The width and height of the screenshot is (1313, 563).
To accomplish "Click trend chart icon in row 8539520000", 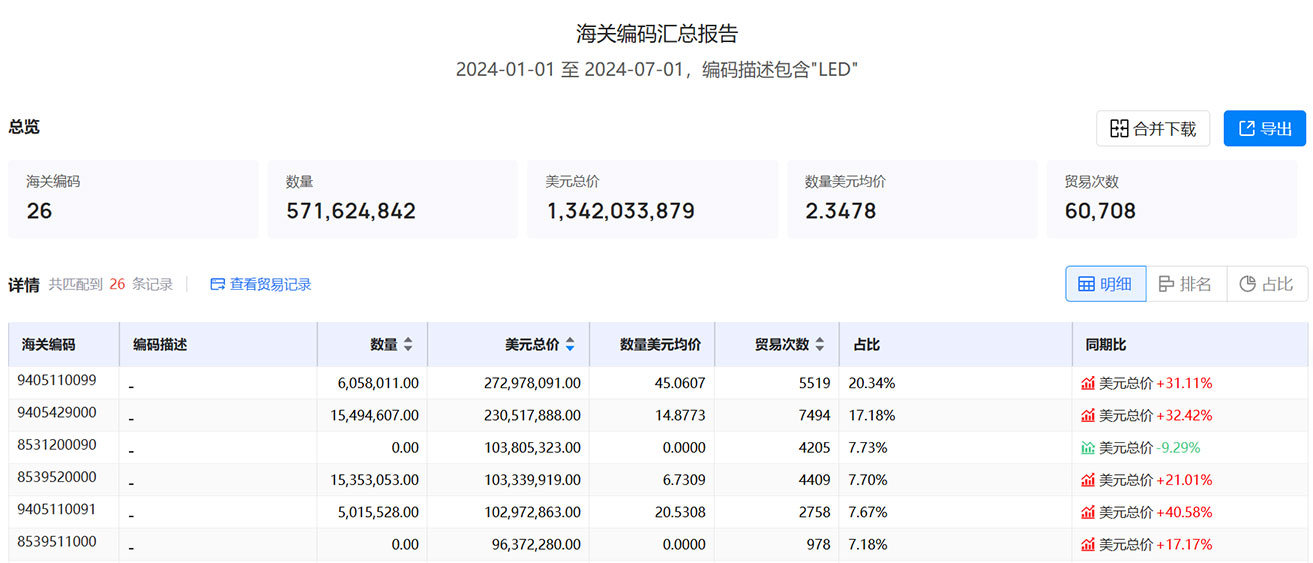I will [x=1088, y=480].
